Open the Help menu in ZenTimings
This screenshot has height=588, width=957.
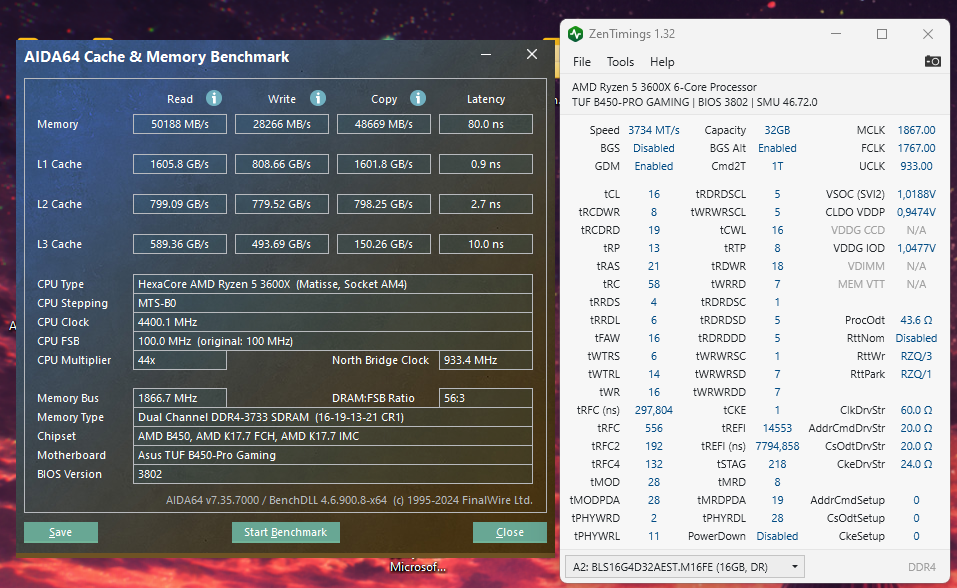pos(662,62)
